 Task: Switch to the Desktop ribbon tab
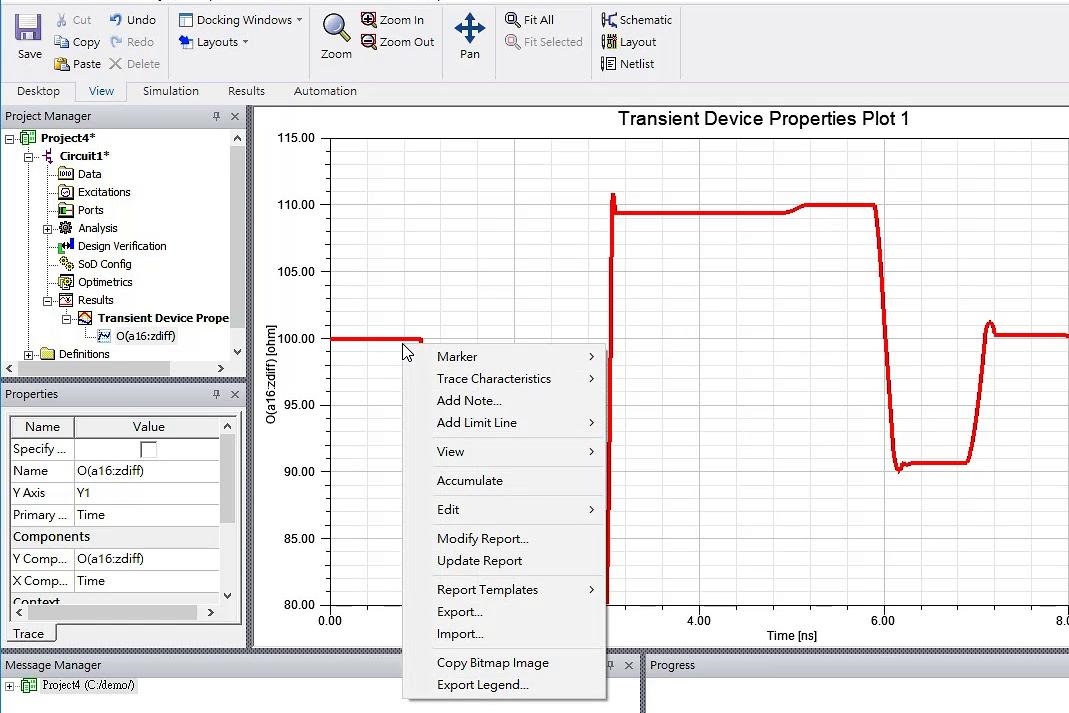pos(38,91)
